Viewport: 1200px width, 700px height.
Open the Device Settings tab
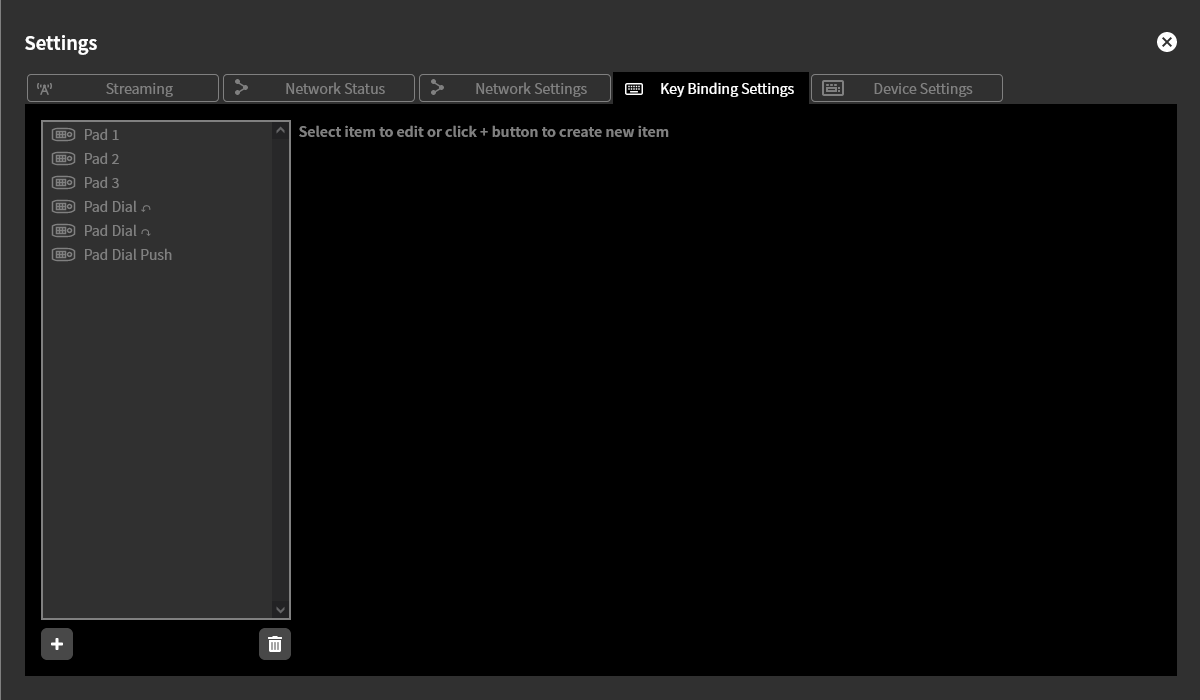coord(906,88)
